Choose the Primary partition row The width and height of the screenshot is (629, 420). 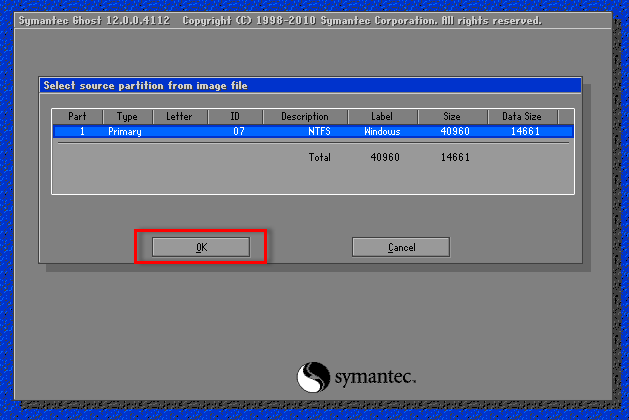[313, 132]
